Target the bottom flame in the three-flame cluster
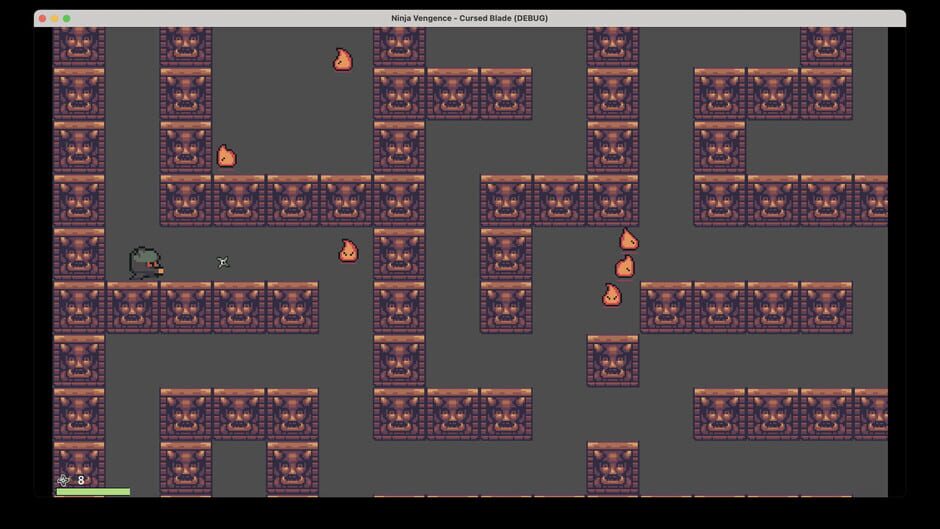The width and height of the screenshot is (940, 529). pos(612,295)
